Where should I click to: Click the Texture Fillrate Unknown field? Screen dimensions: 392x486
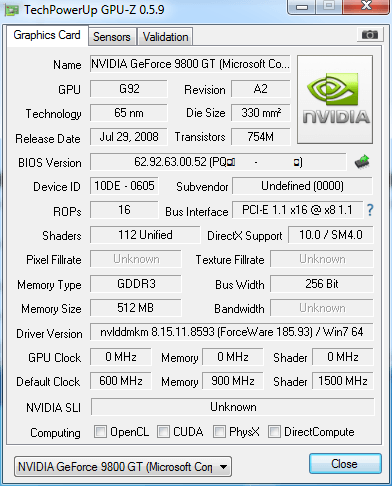[x=322, y=259]
